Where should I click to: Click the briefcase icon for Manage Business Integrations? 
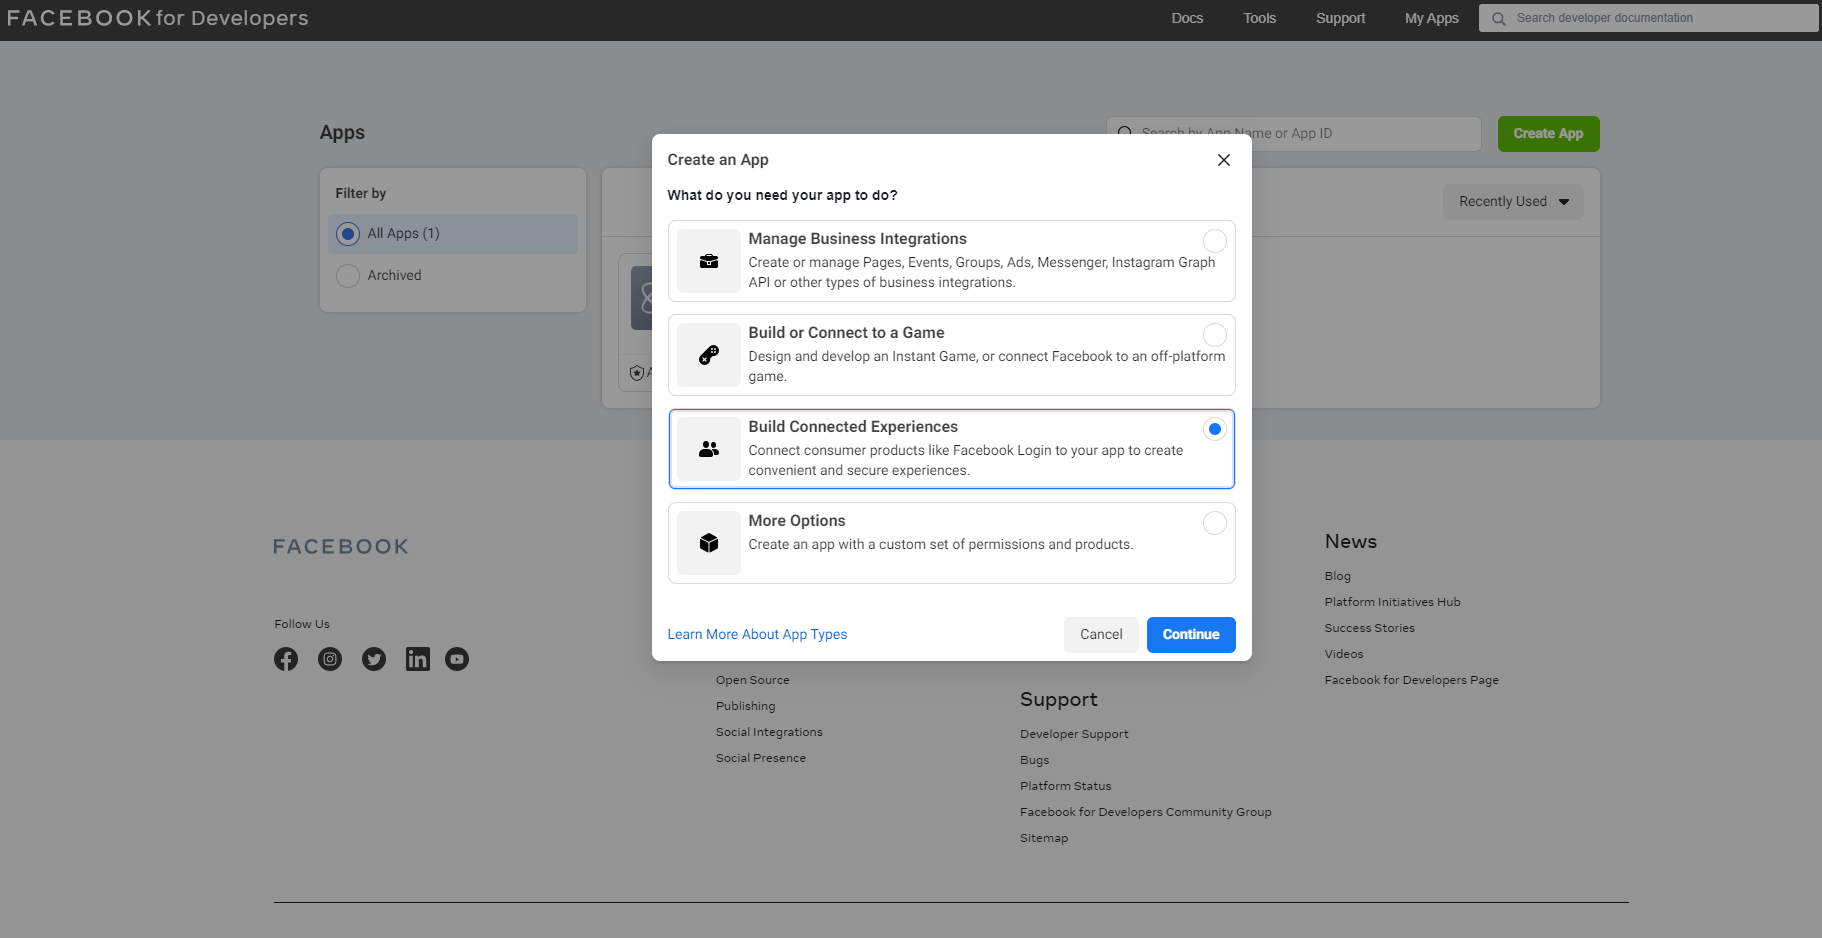(709, 261)
